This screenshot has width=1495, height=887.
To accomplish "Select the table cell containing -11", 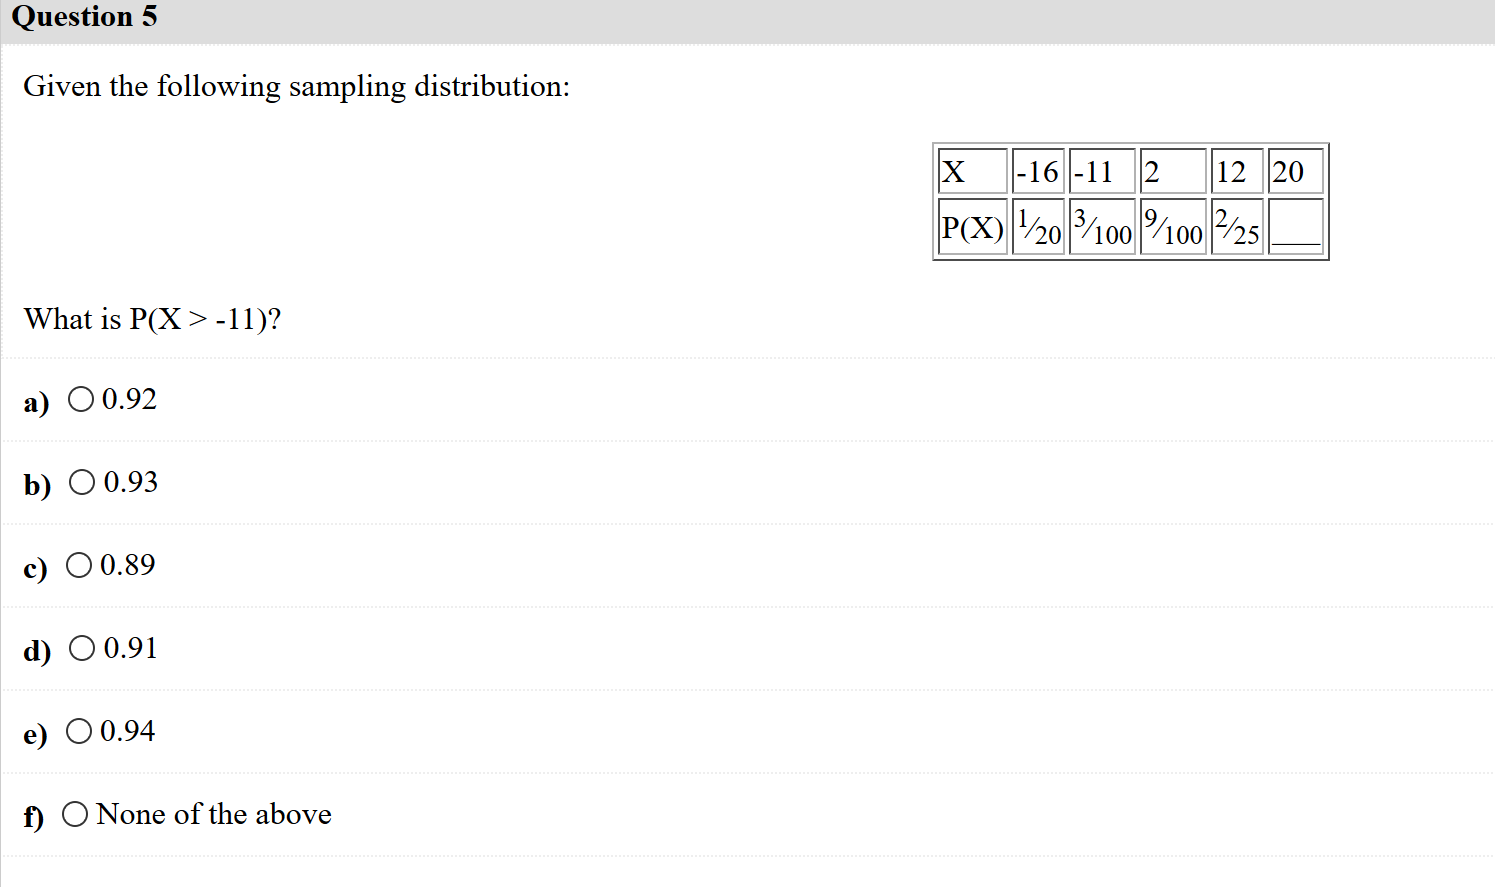I will tap(1100, 170).
